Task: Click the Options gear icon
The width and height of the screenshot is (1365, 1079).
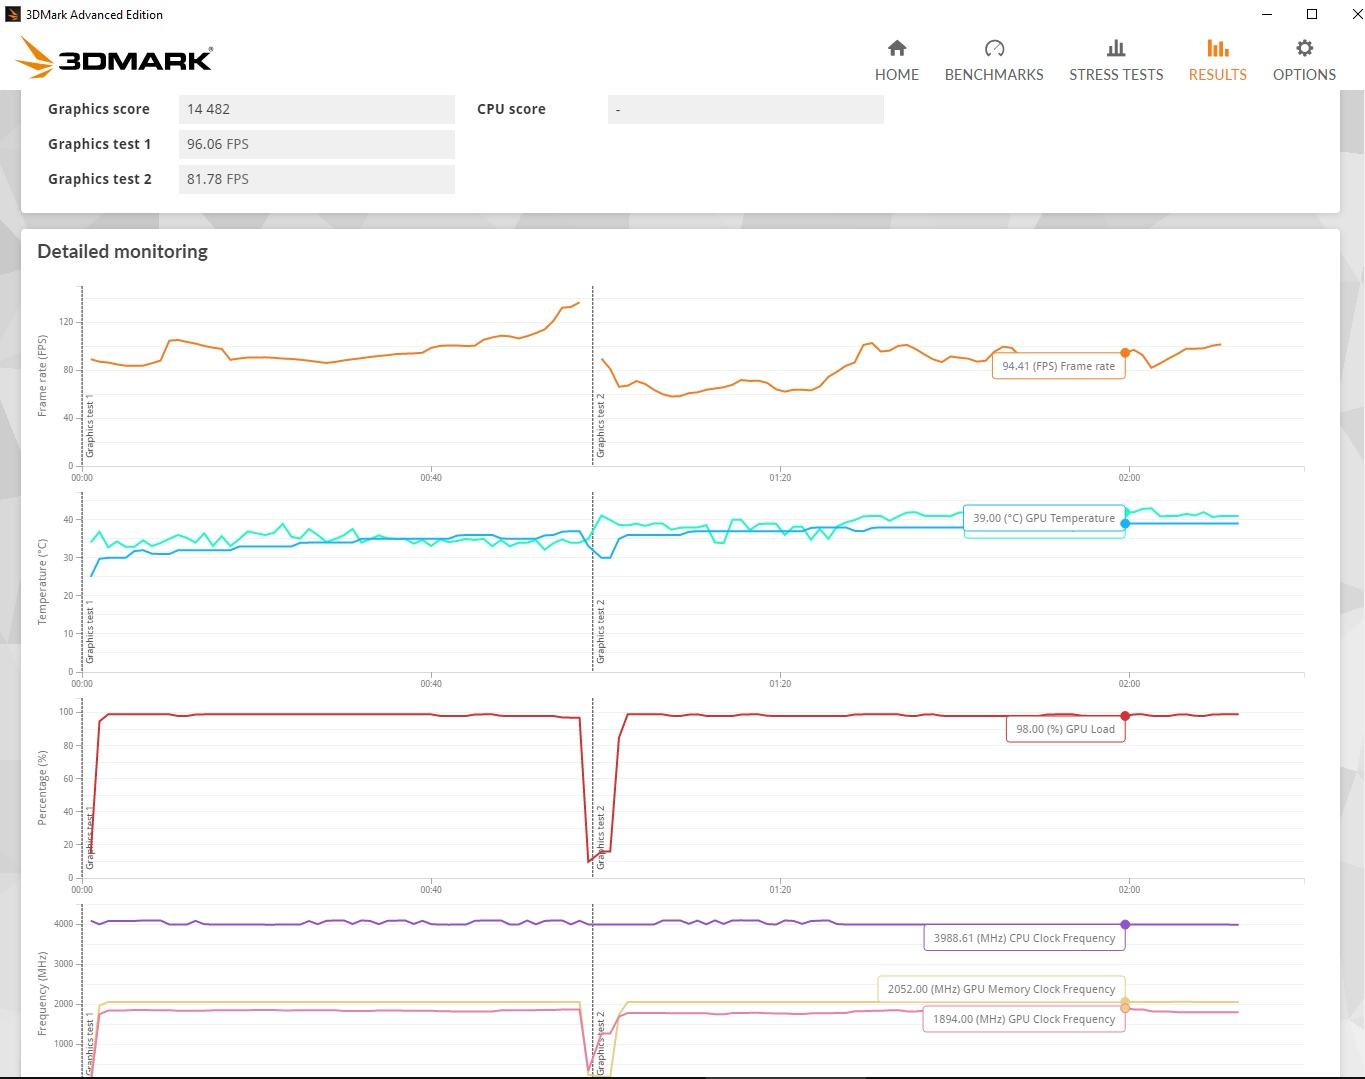Action: pos(1304,48)
